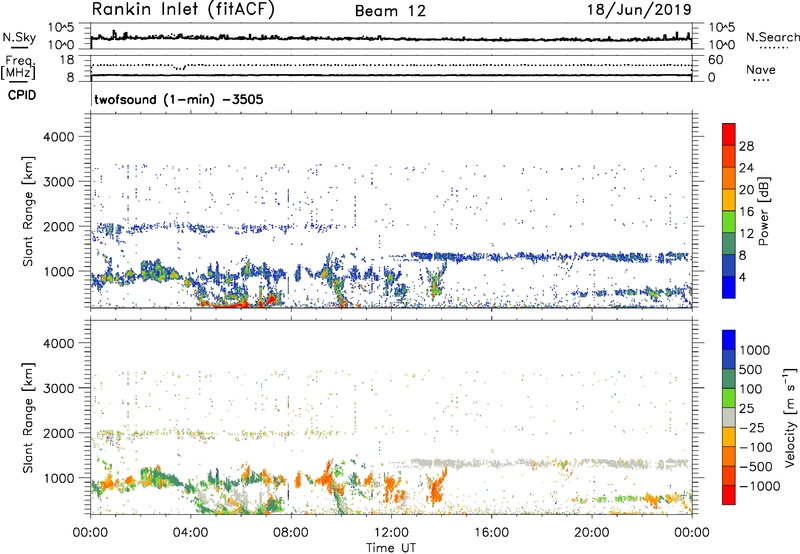The image size is (800, 554).
Task: Click the power panel 'Slant Range [km]' label
Action: pos(28,211)
